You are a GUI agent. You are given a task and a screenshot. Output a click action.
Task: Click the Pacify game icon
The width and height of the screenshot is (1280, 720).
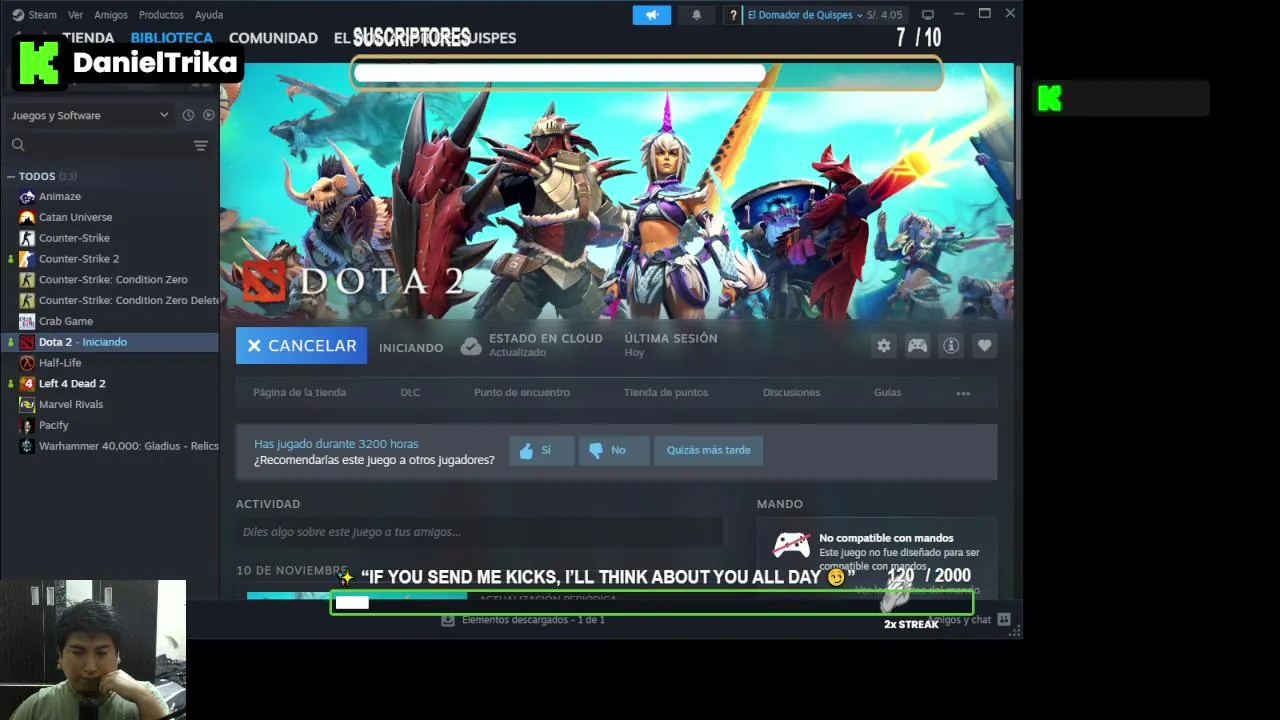(x=27, y=425)
